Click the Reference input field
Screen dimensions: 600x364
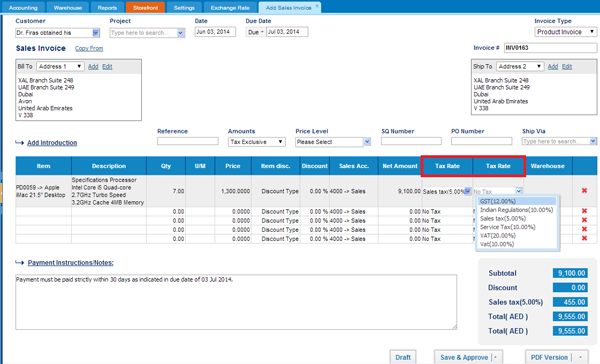[x=188, y=141]
